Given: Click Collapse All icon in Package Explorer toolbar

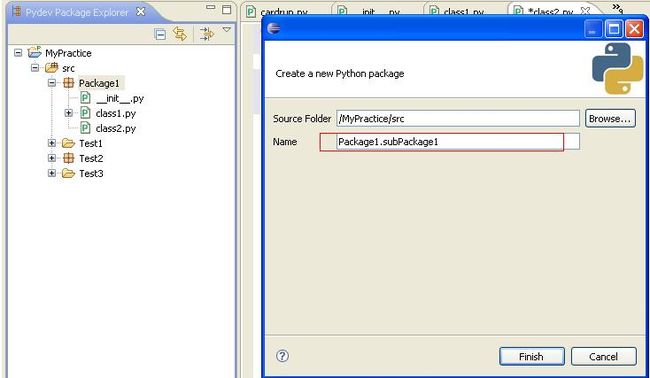Looking at the screenshot, I should [x=160, y=34].
